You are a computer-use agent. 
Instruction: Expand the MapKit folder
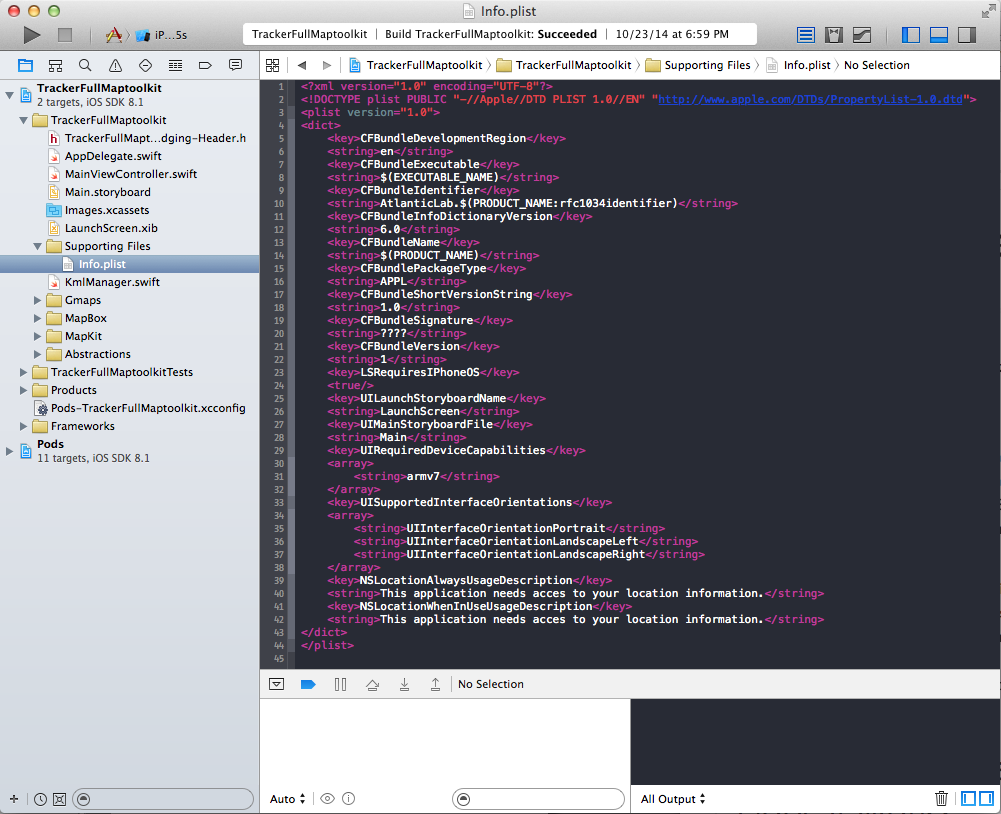click(37, 336)
